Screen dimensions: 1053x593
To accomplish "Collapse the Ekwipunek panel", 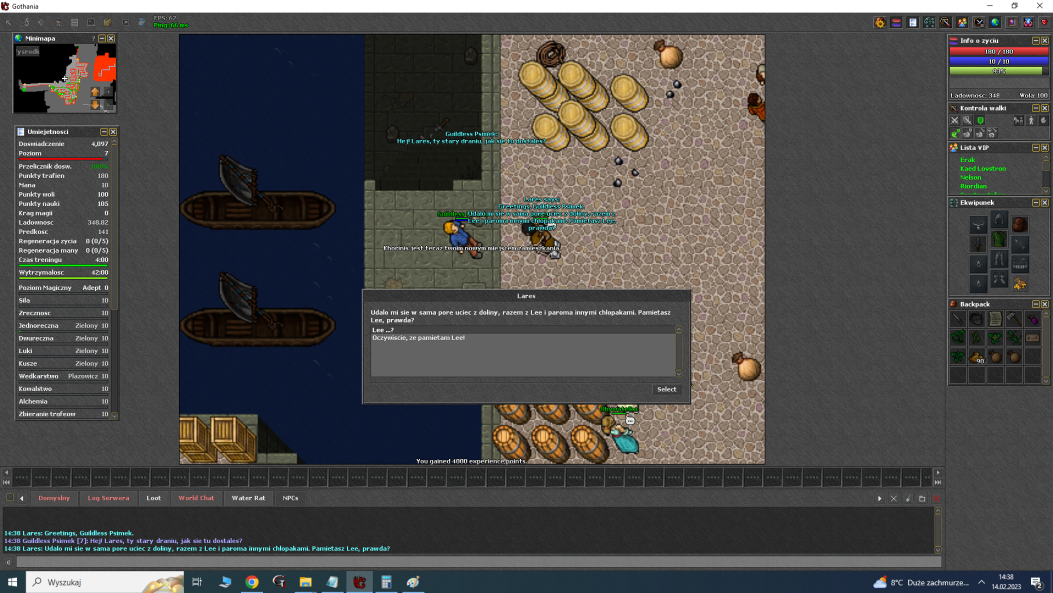I will pyautogui.click(x=1036, y=202).
